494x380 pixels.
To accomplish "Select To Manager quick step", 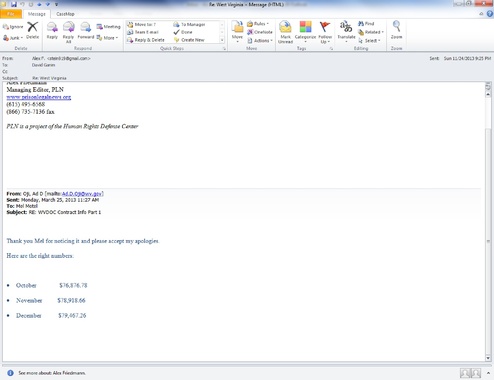I will pyautogui.click(x=189, y=24).
